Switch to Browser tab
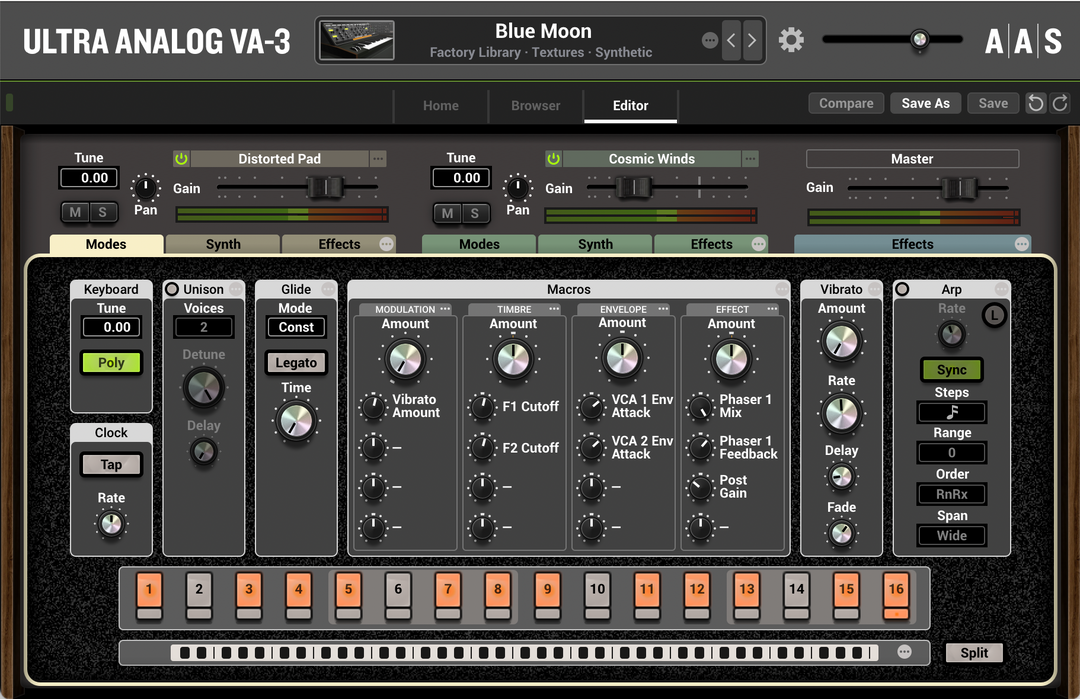This screenshot has width=1080, height=699. coord(536,105)
